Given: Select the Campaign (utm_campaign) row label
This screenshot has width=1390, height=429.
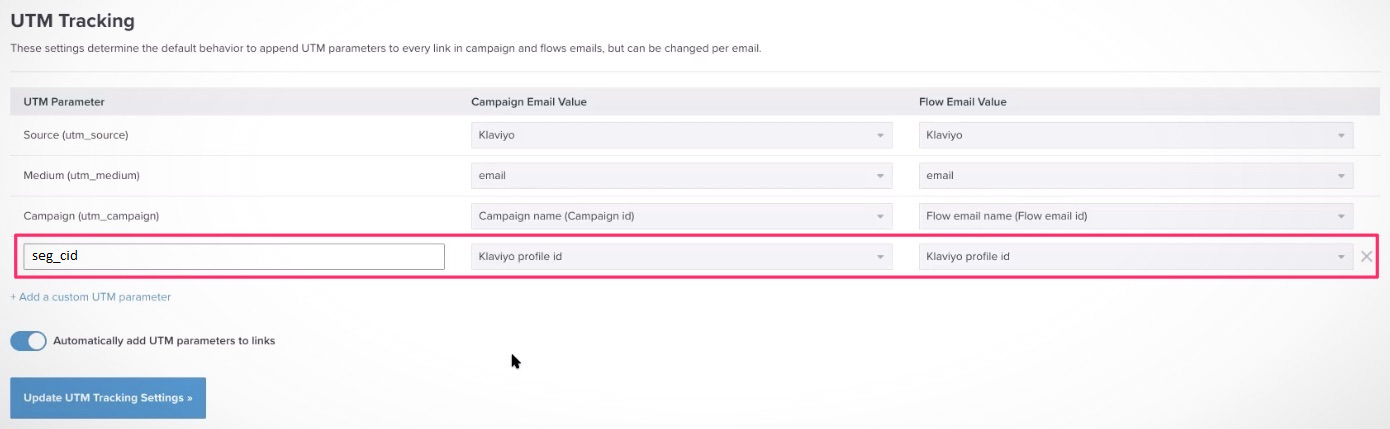Looking at the screenshot, I should coord(91,215).
